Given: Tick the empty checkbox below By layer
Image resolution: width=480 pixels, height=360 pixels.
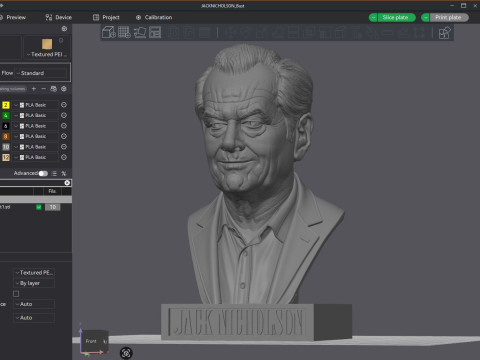Looking at the screenshot, I should click(x=16, y=293).
